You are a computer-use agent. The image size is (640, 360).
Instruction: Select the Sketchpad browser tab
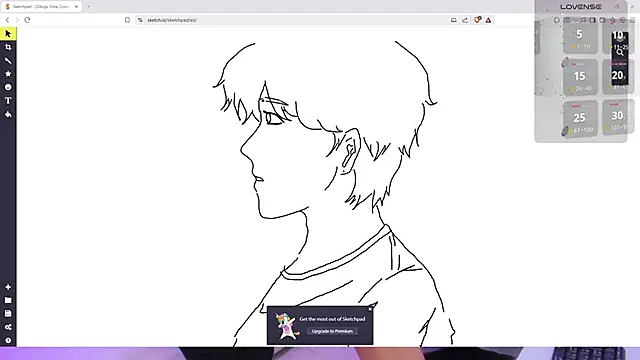[x=41, y=7]
